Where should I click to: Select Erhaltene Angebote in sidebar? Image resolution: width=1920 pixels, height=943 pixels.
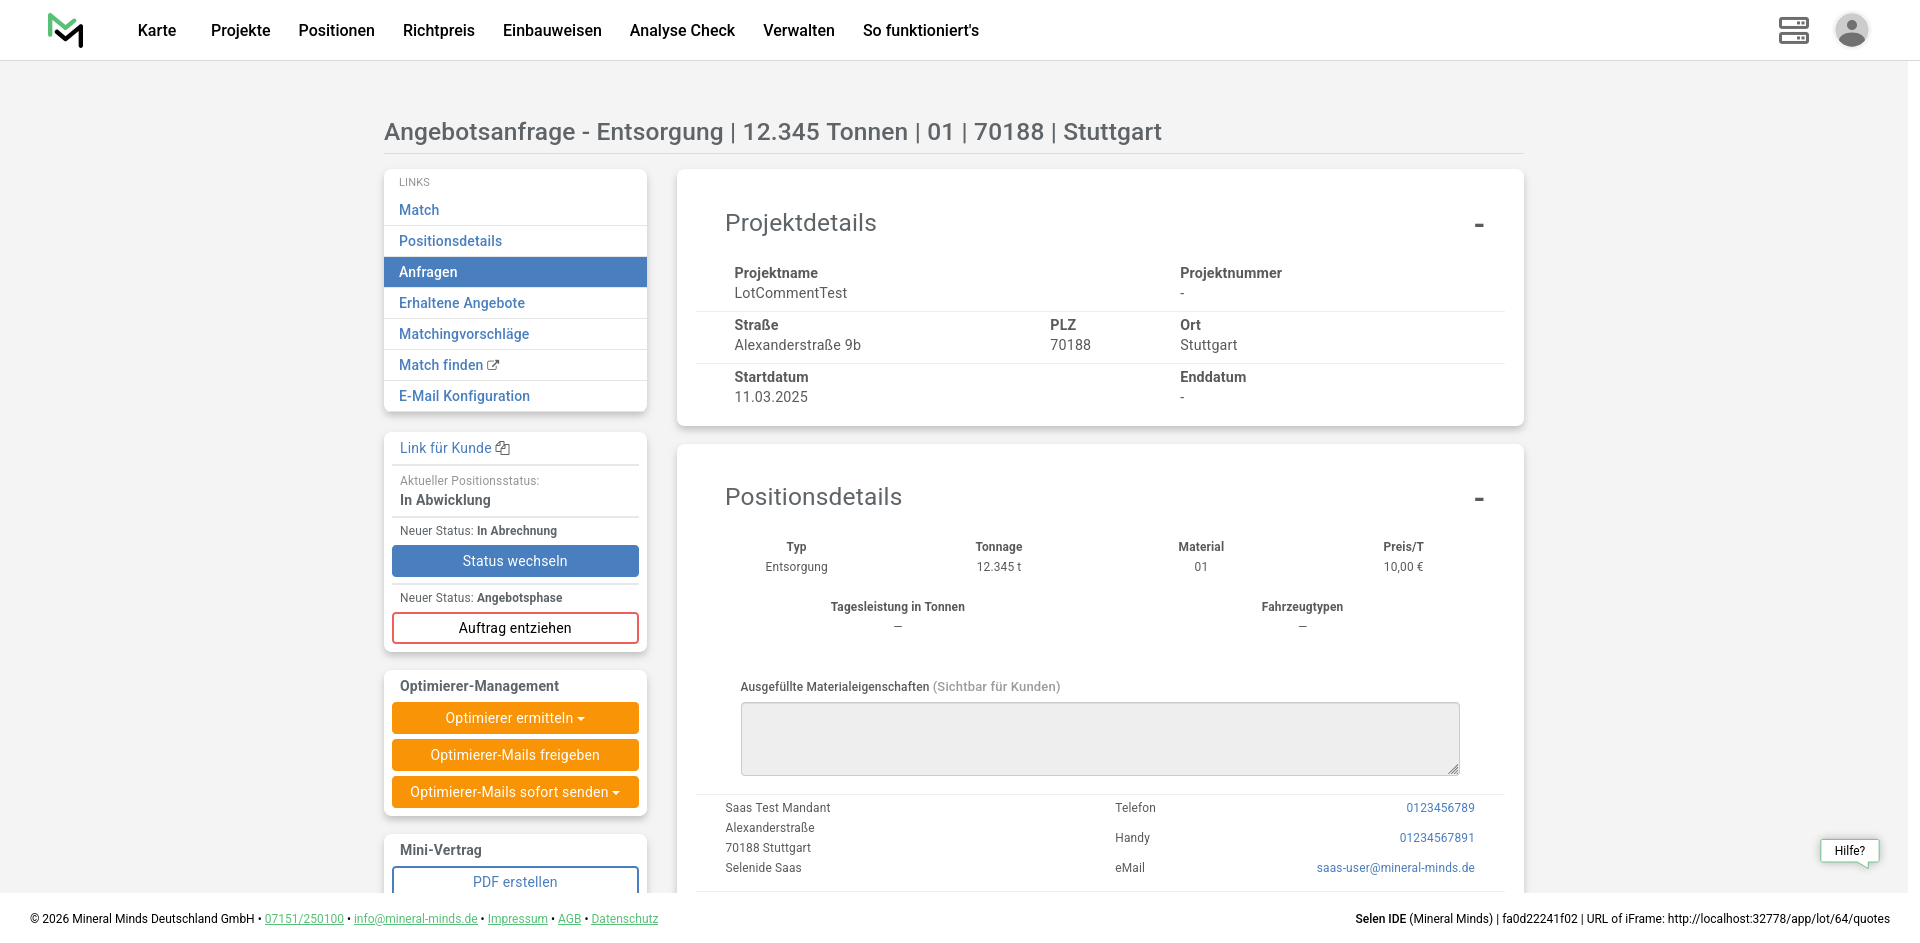pyautogui.click(x=462, y=303)
